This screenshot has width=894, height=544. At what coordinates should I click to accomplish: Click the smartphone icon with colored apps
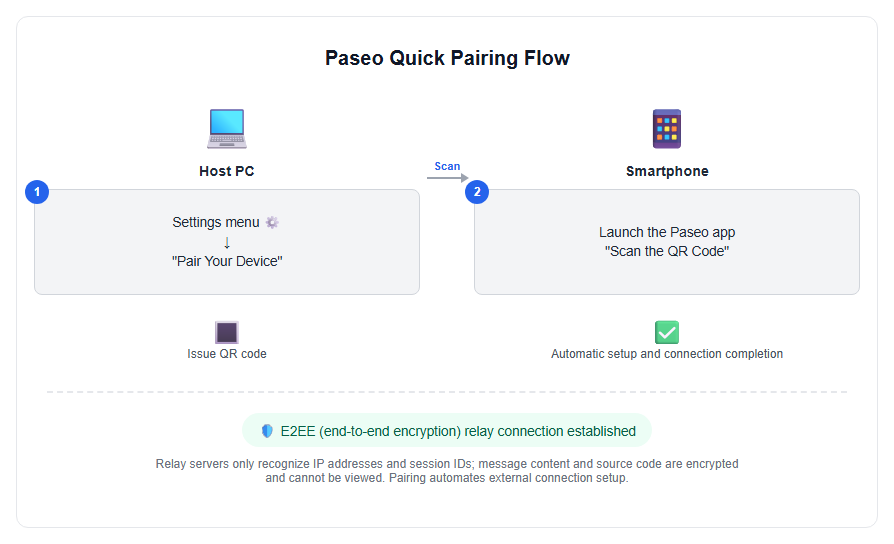pos(667,129)
